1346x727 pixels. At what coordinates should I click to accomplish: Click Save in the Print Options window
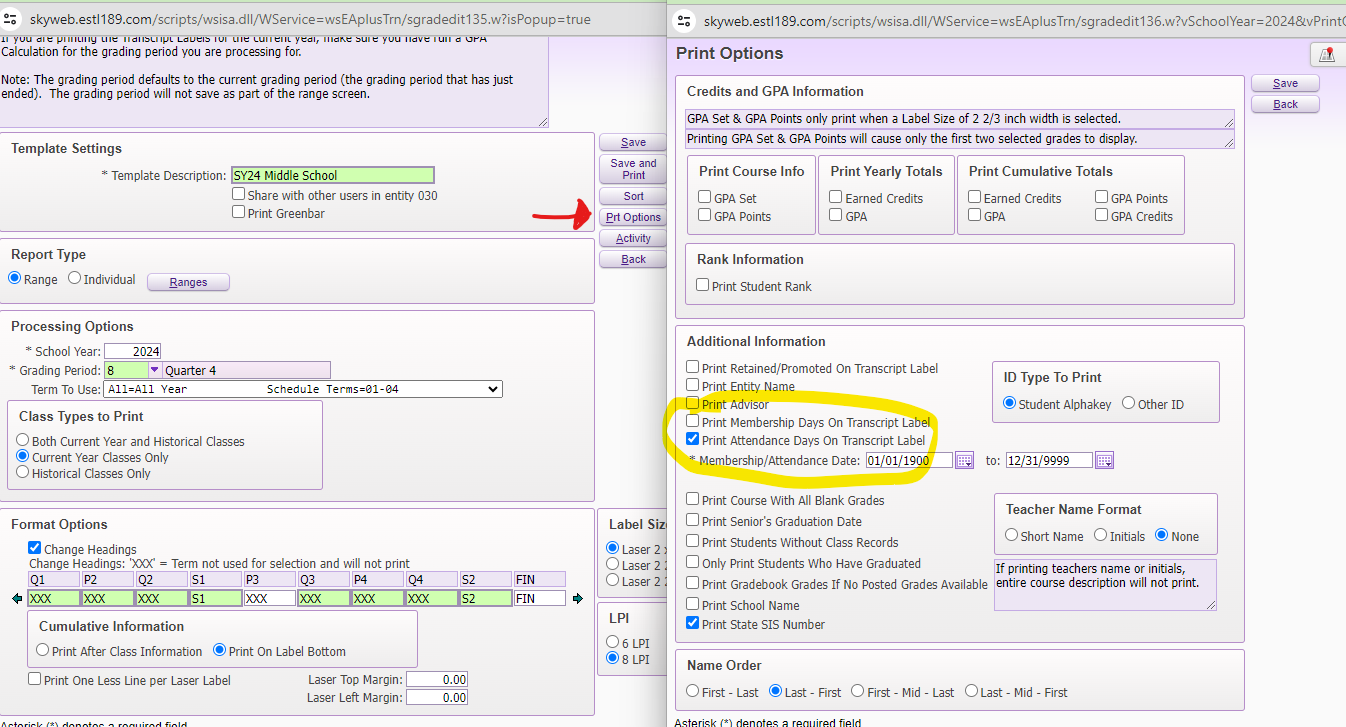tap(1285, 83)
